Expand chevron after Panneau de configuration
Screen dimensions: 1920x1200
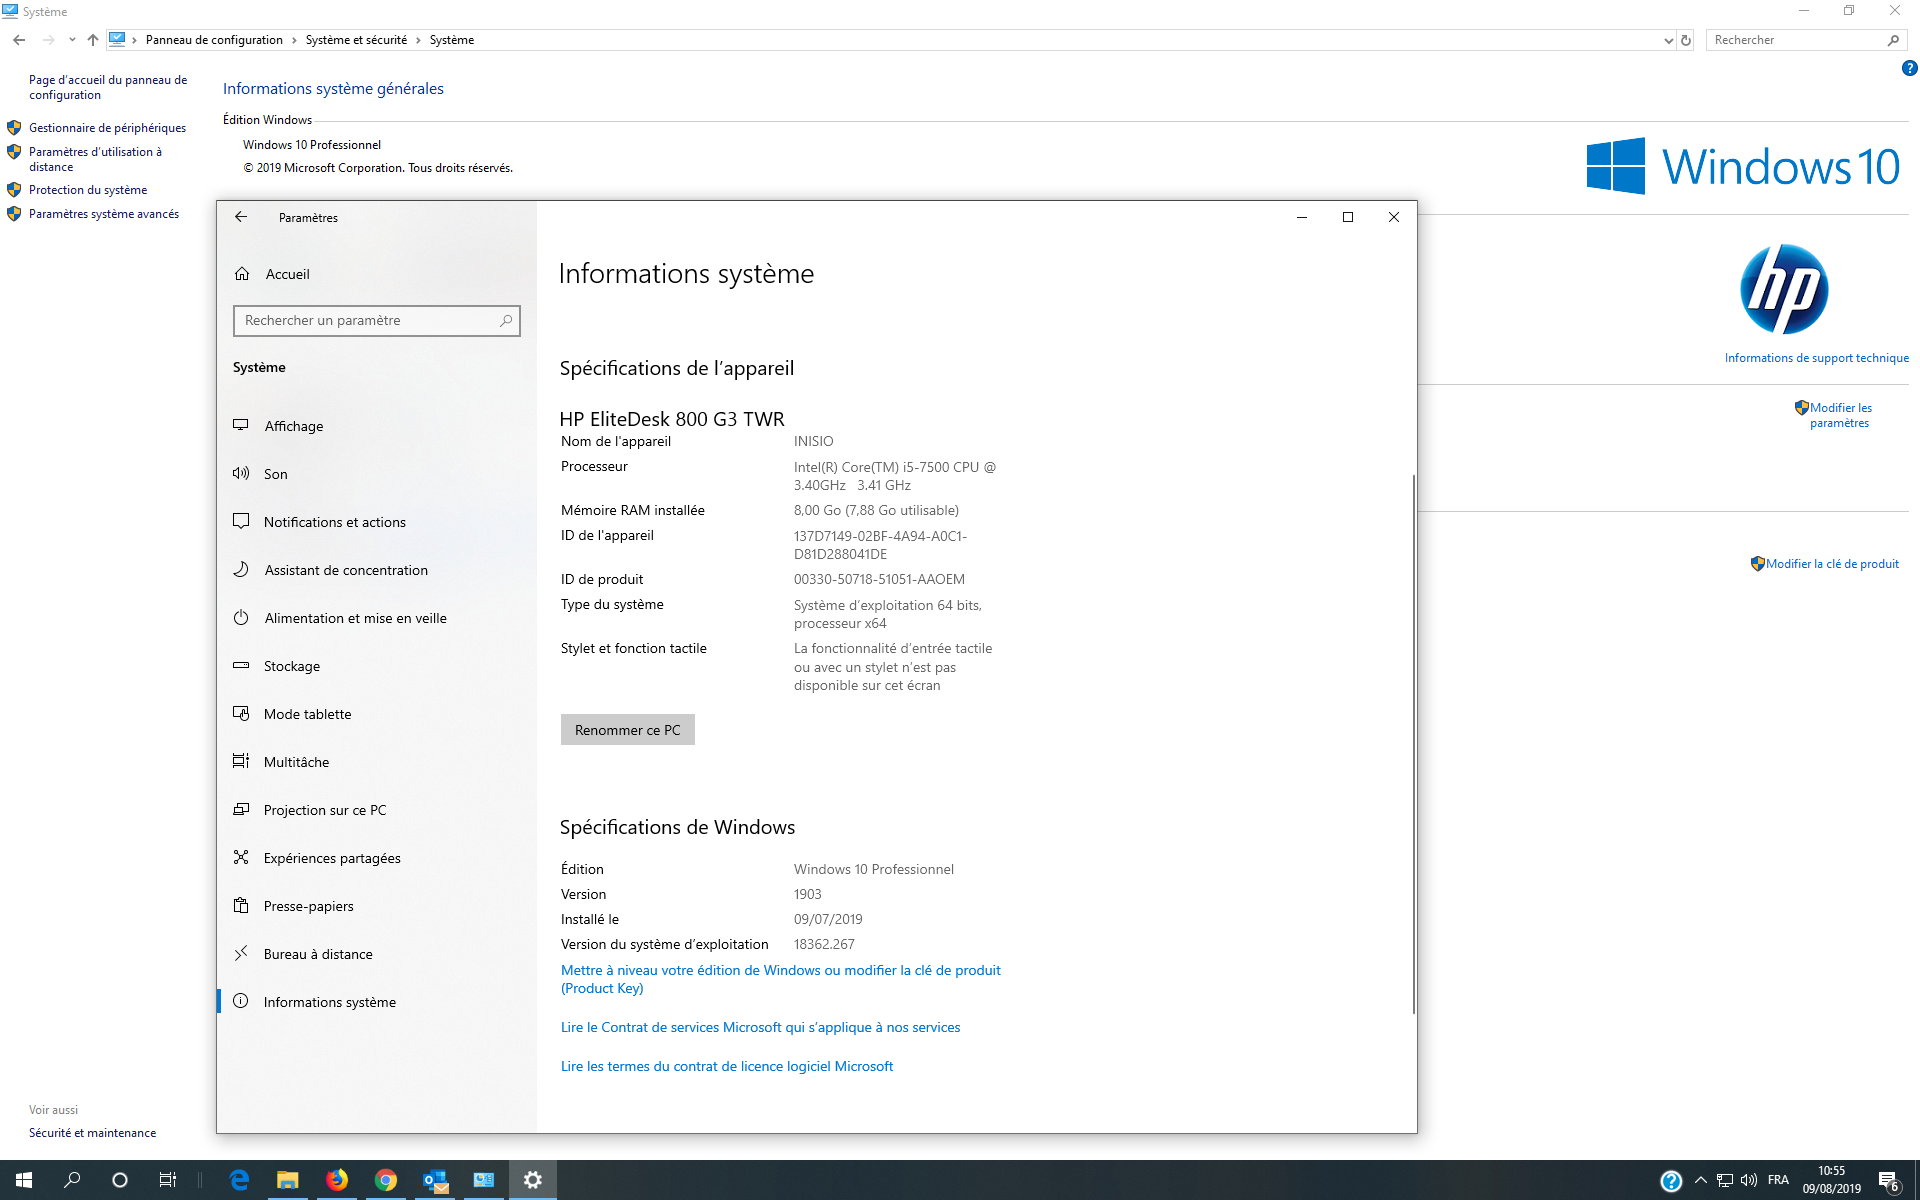click(294, 40)
